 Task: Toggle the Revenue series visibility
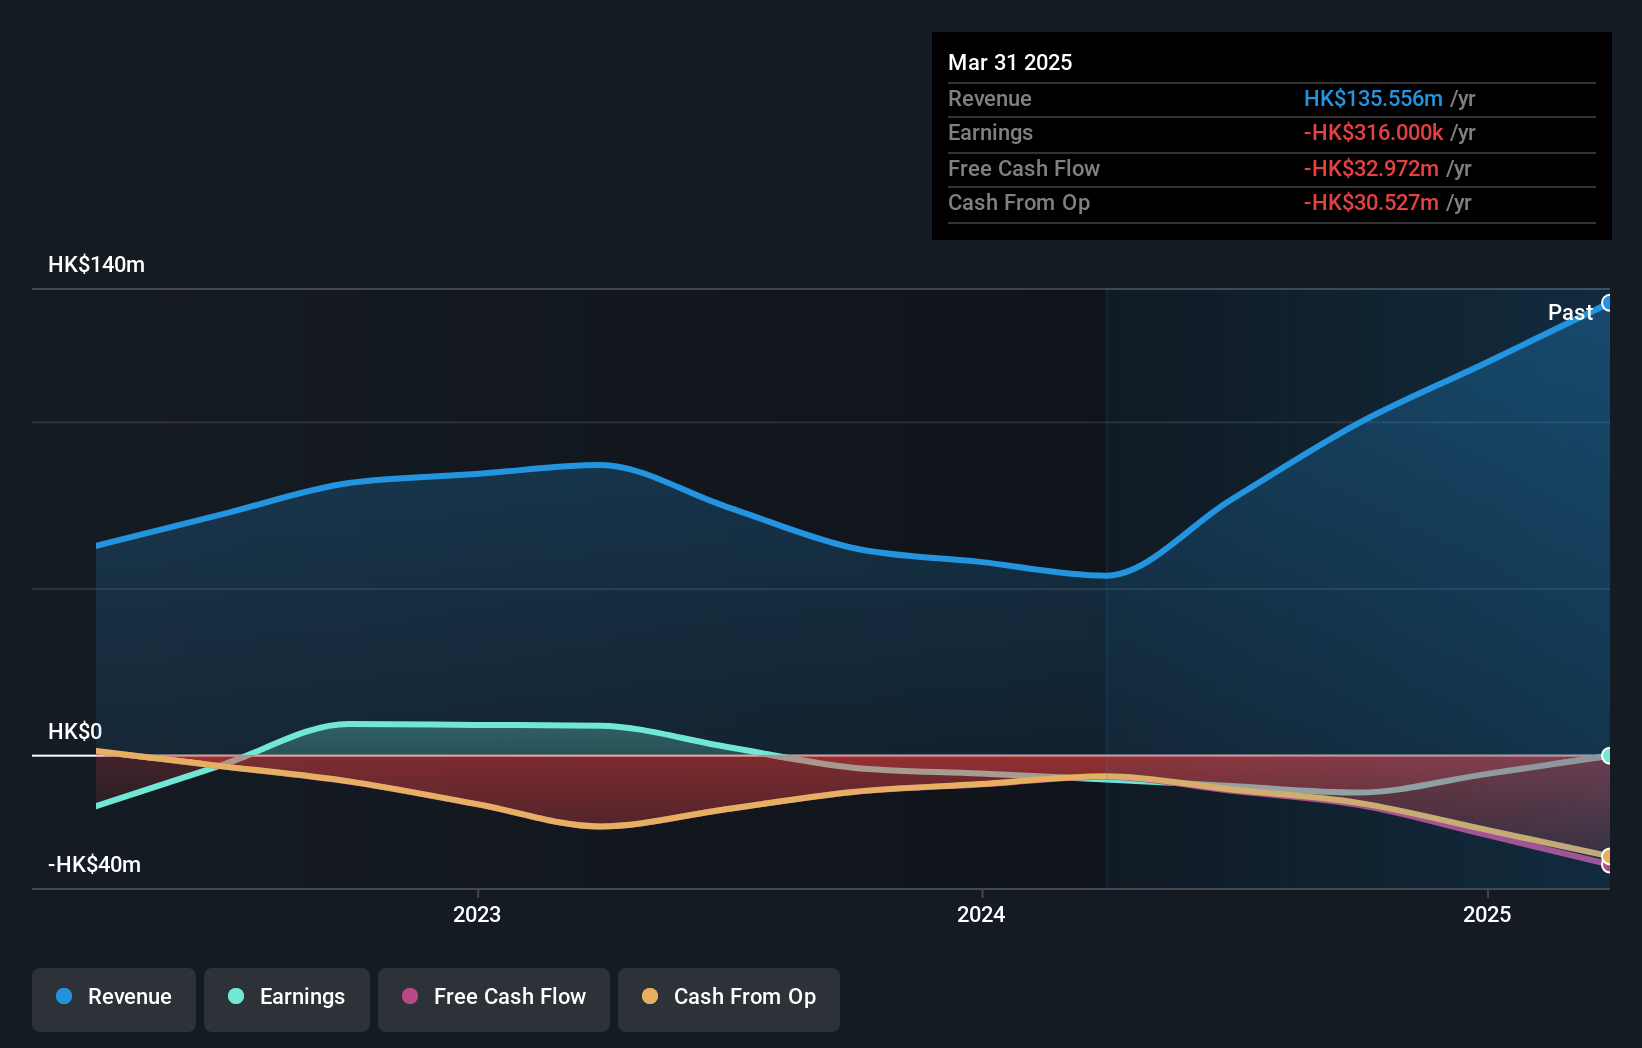(113, 997)
